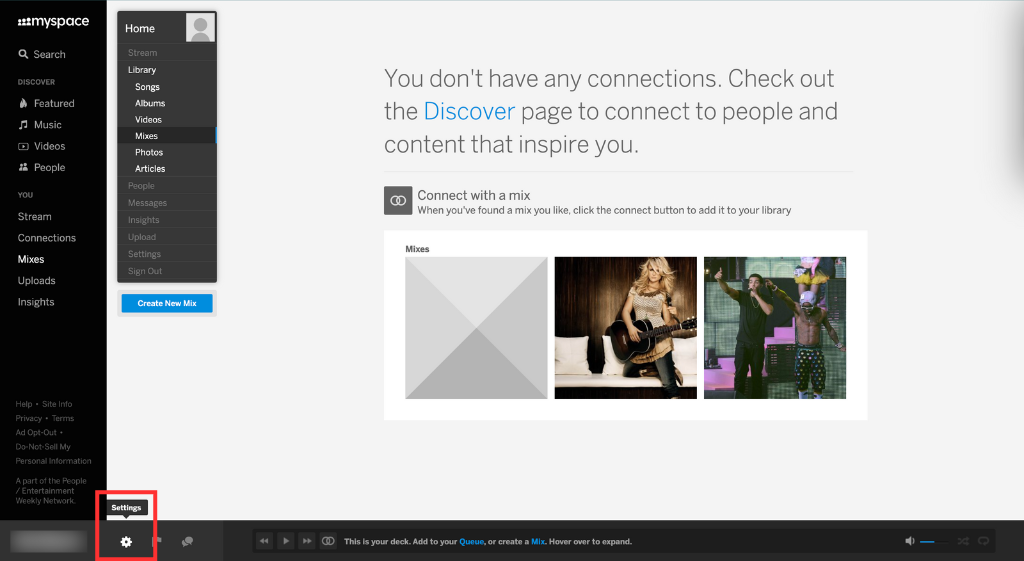
Task: Click Sign Out in the Home panel
Action: [167, 271]
